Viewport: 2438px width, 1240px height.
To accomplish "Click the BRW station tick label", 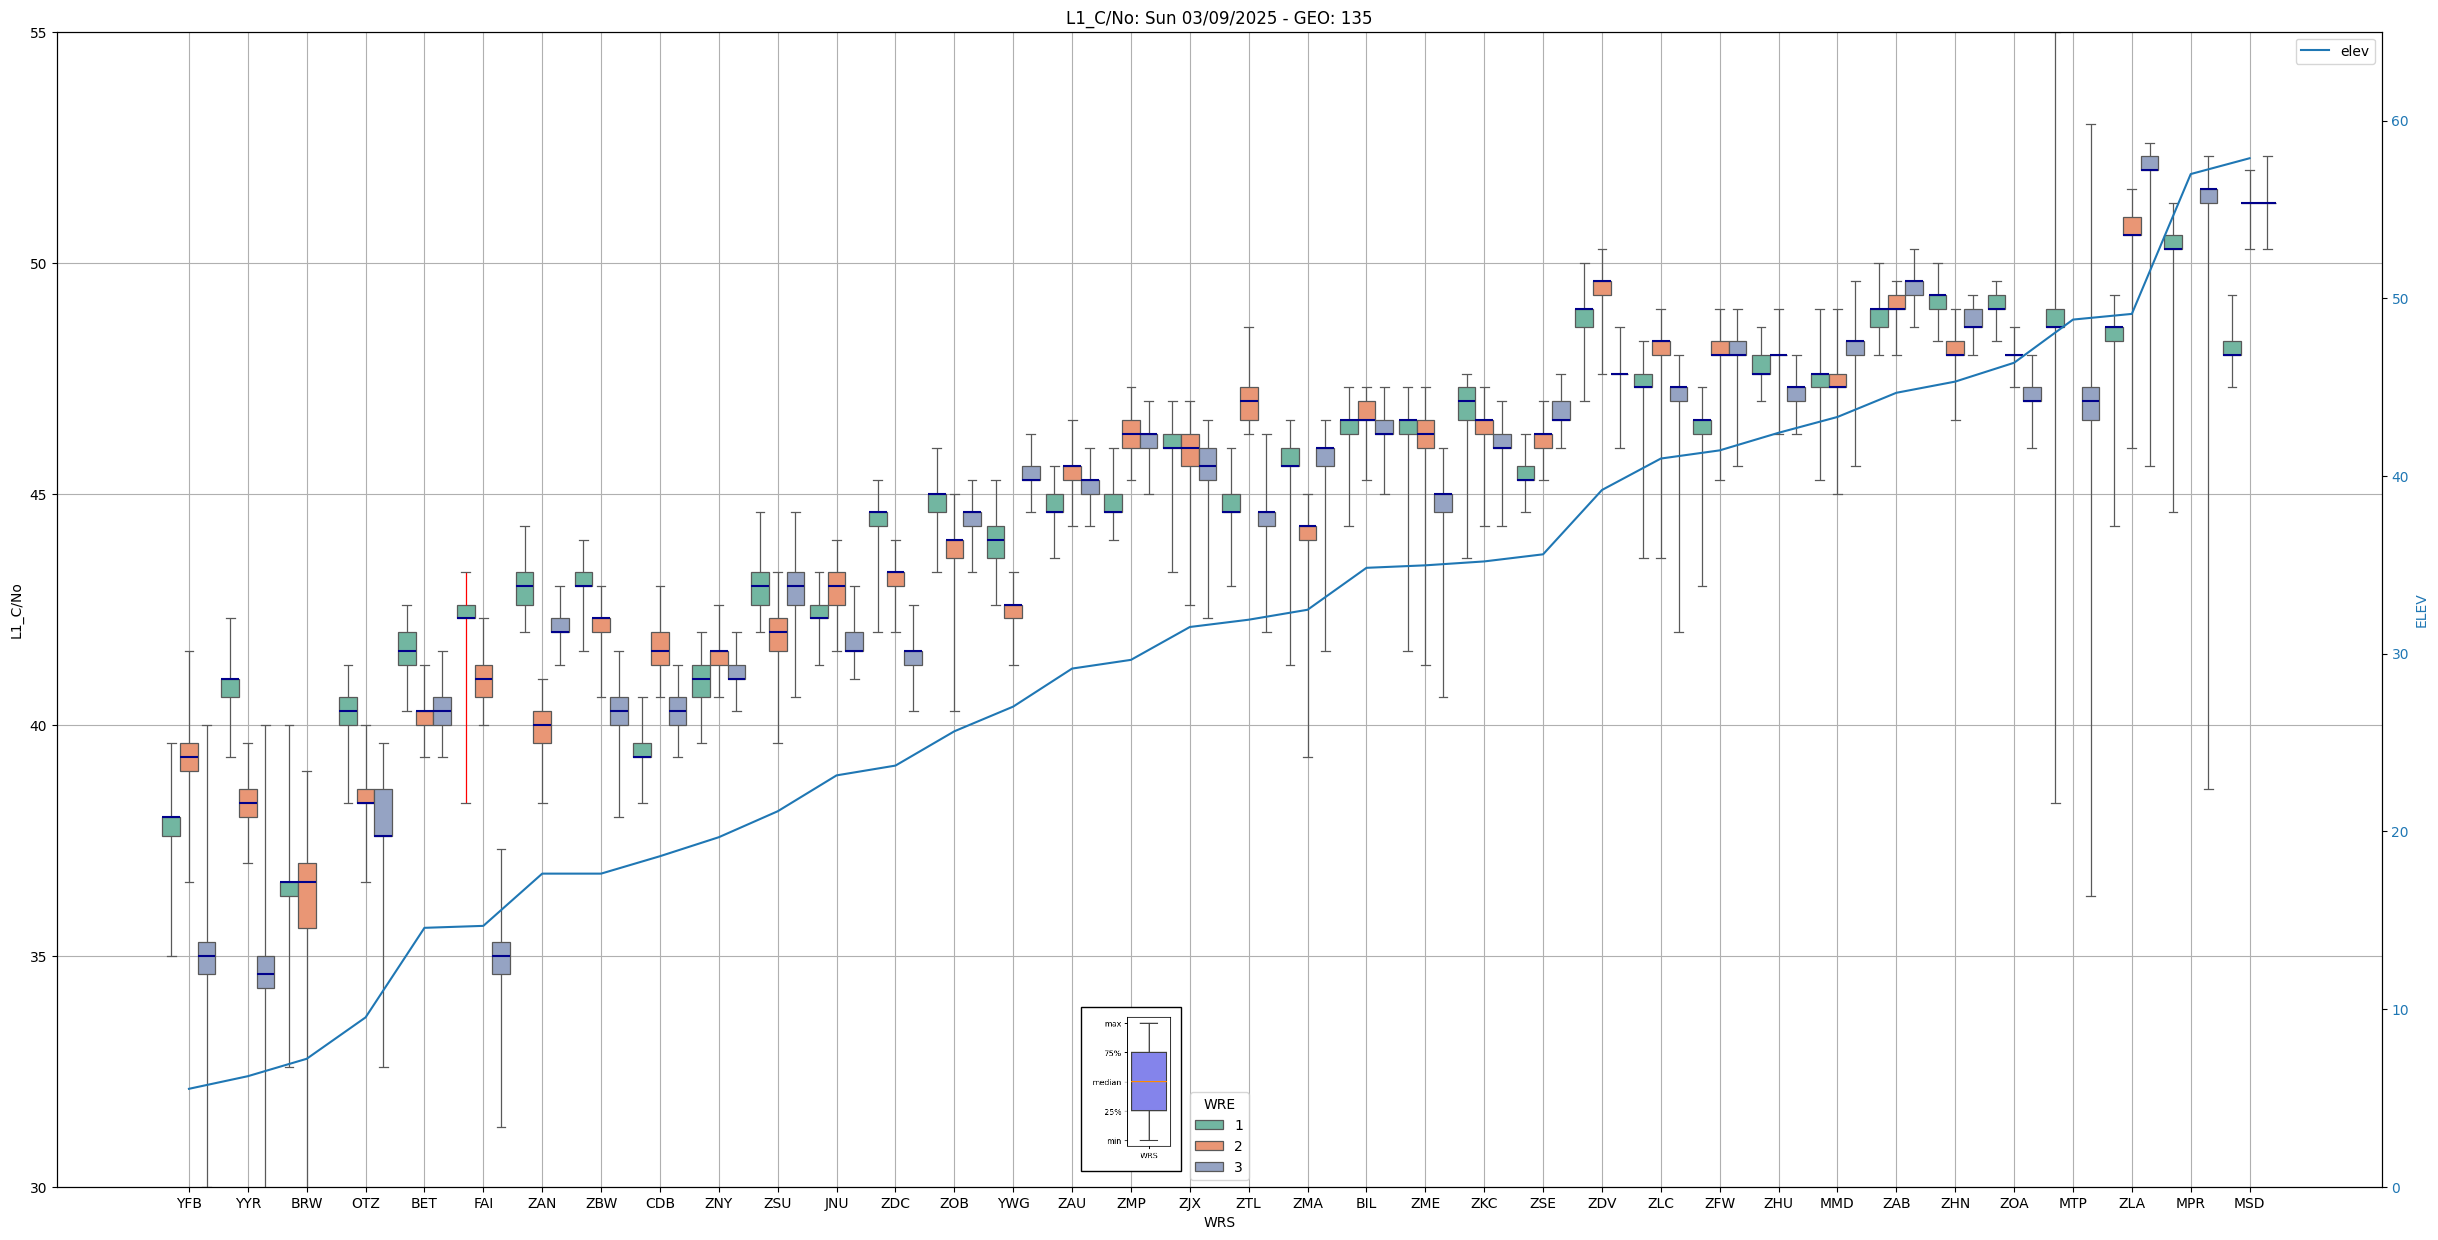I will pyautogui.click(x=307, y=1203).
